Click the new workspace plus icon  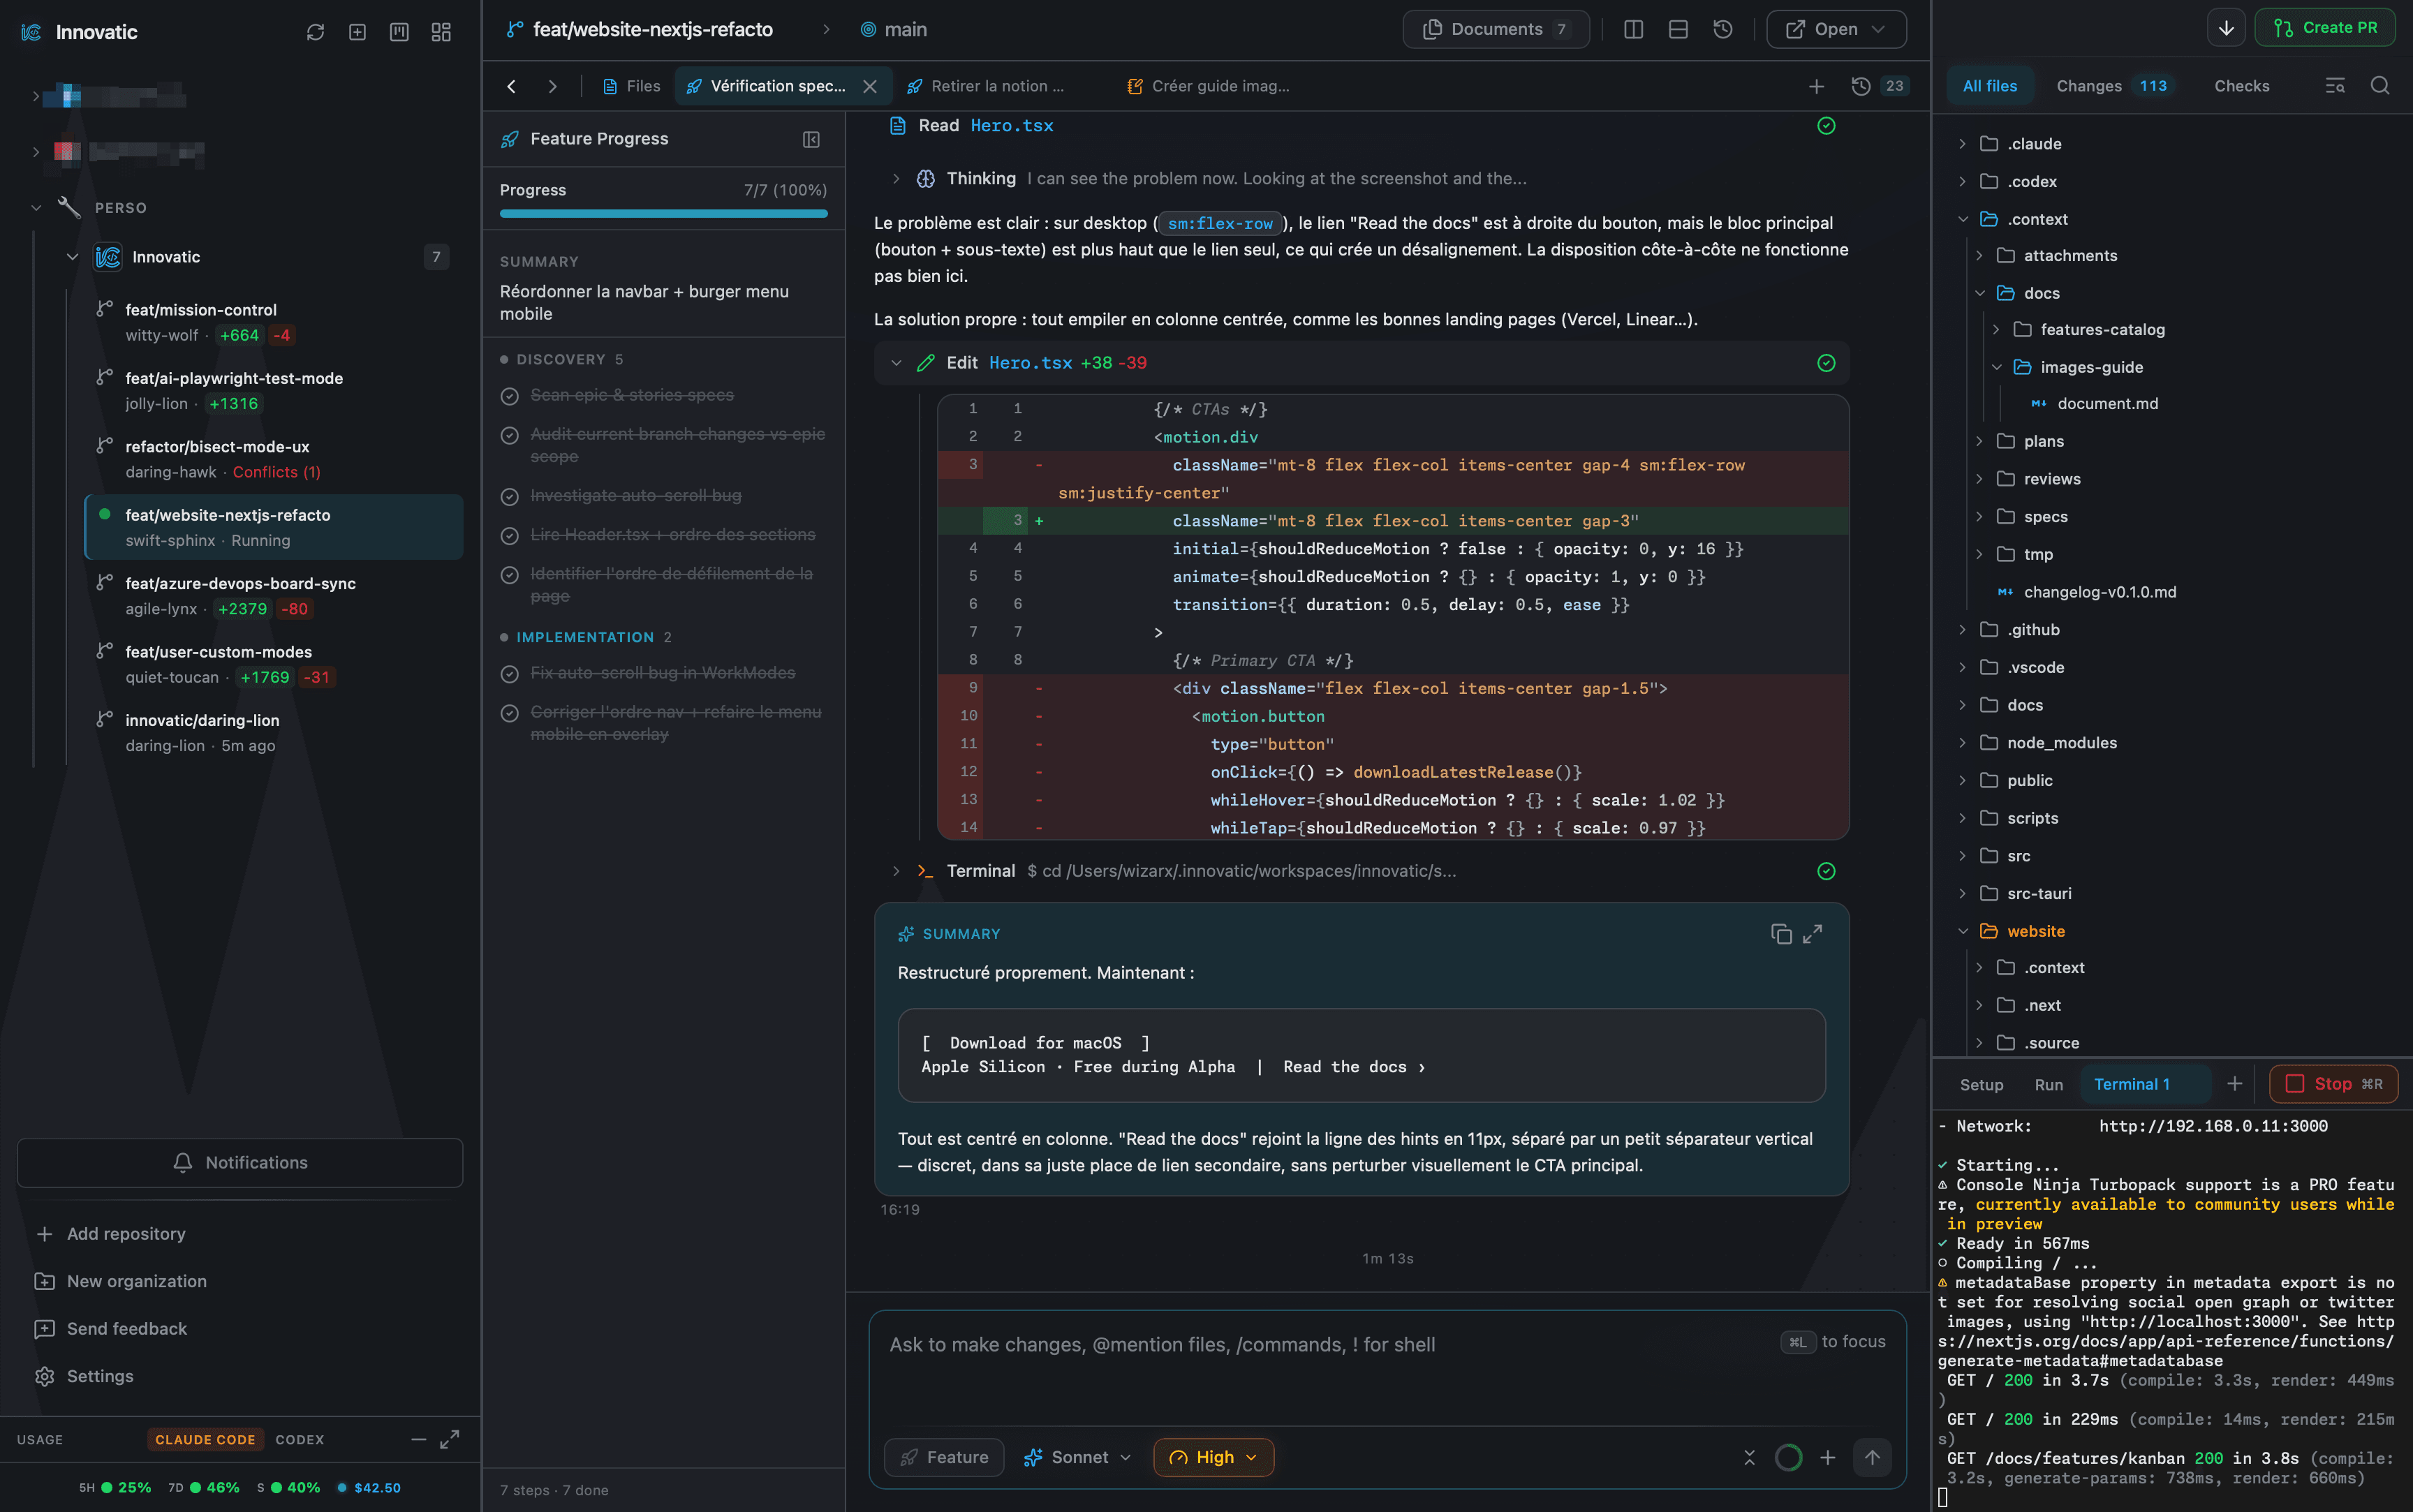pos(357,31)
